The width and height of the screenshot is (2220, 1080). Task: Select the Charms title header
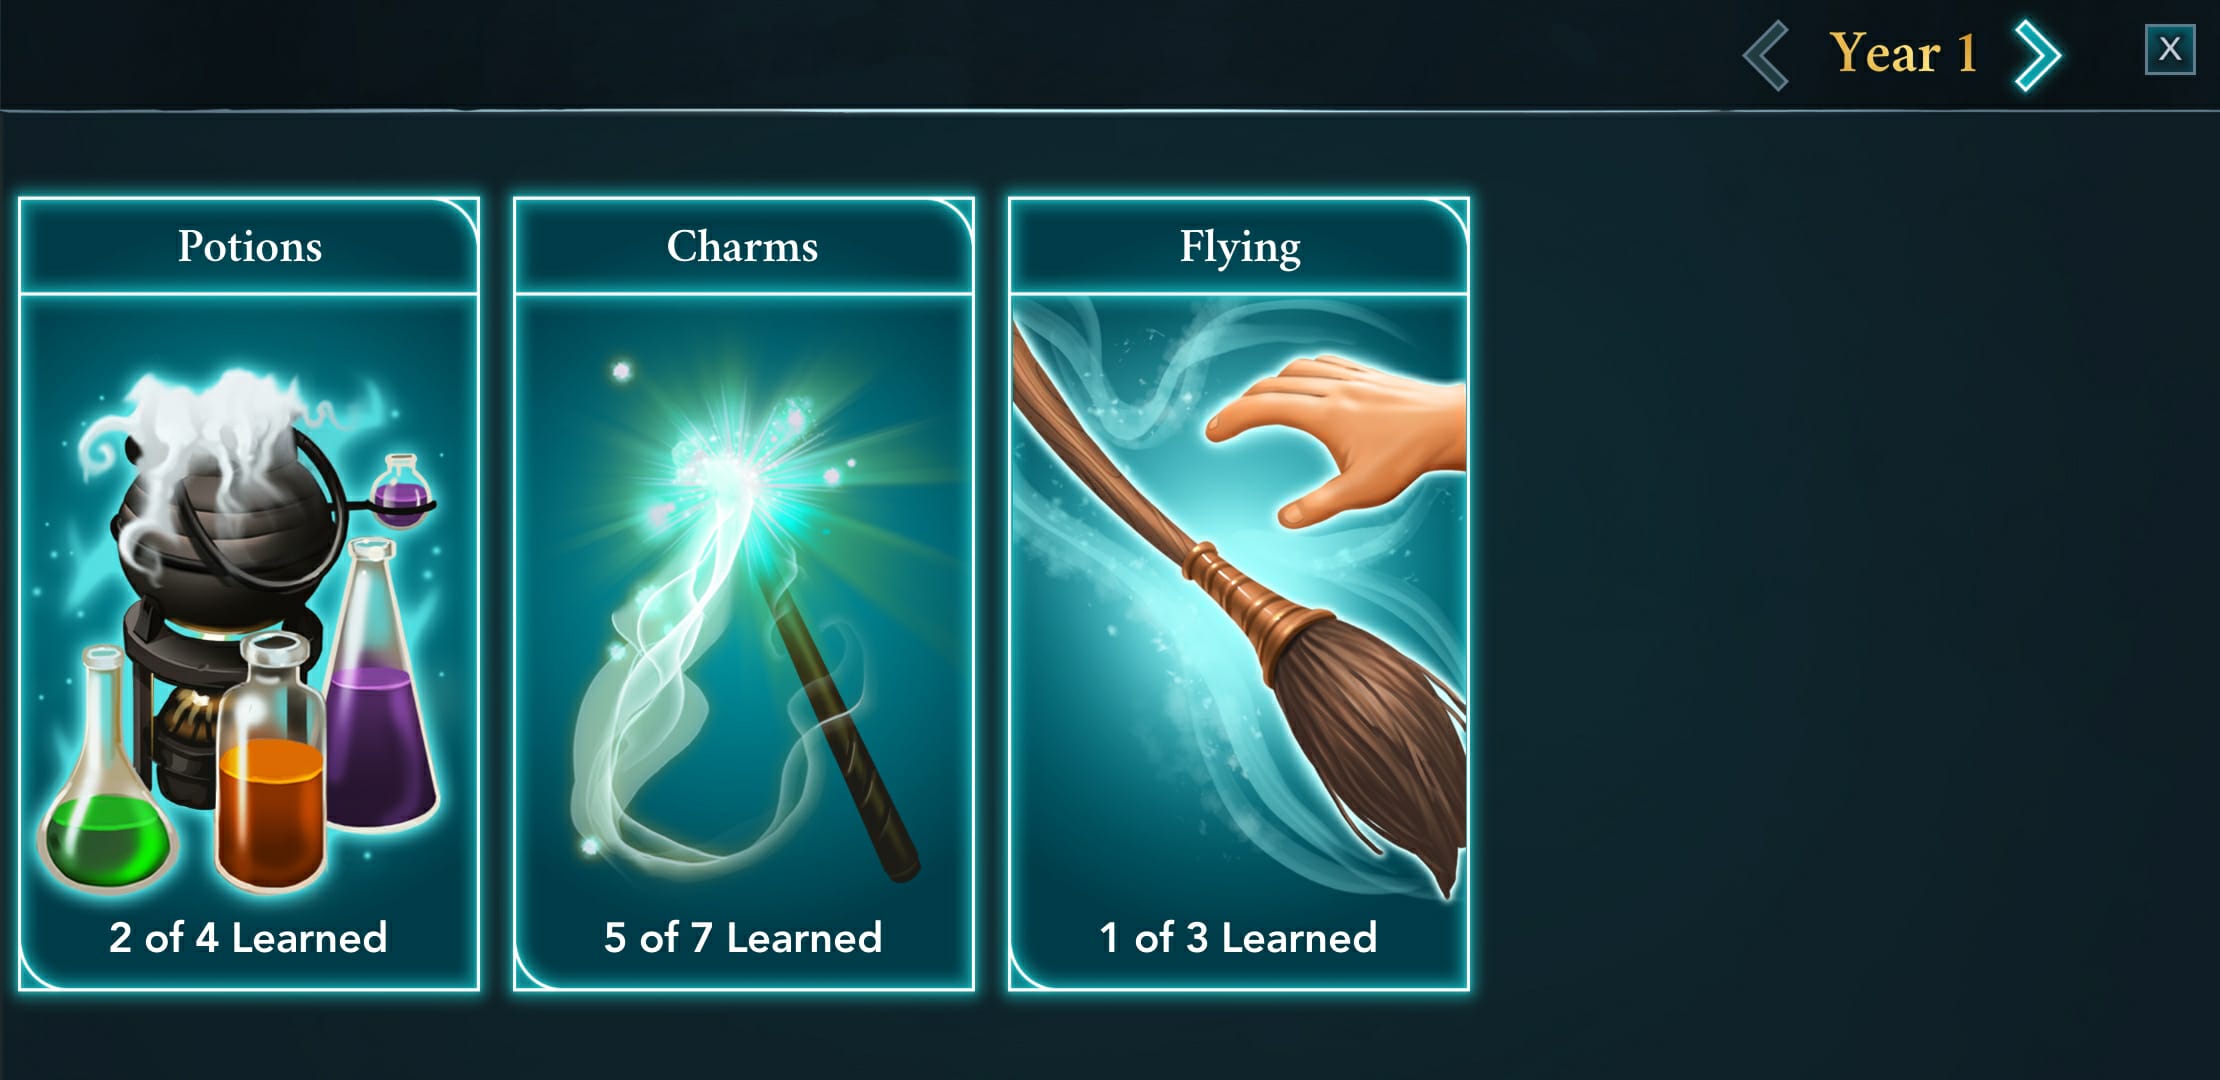743,246
